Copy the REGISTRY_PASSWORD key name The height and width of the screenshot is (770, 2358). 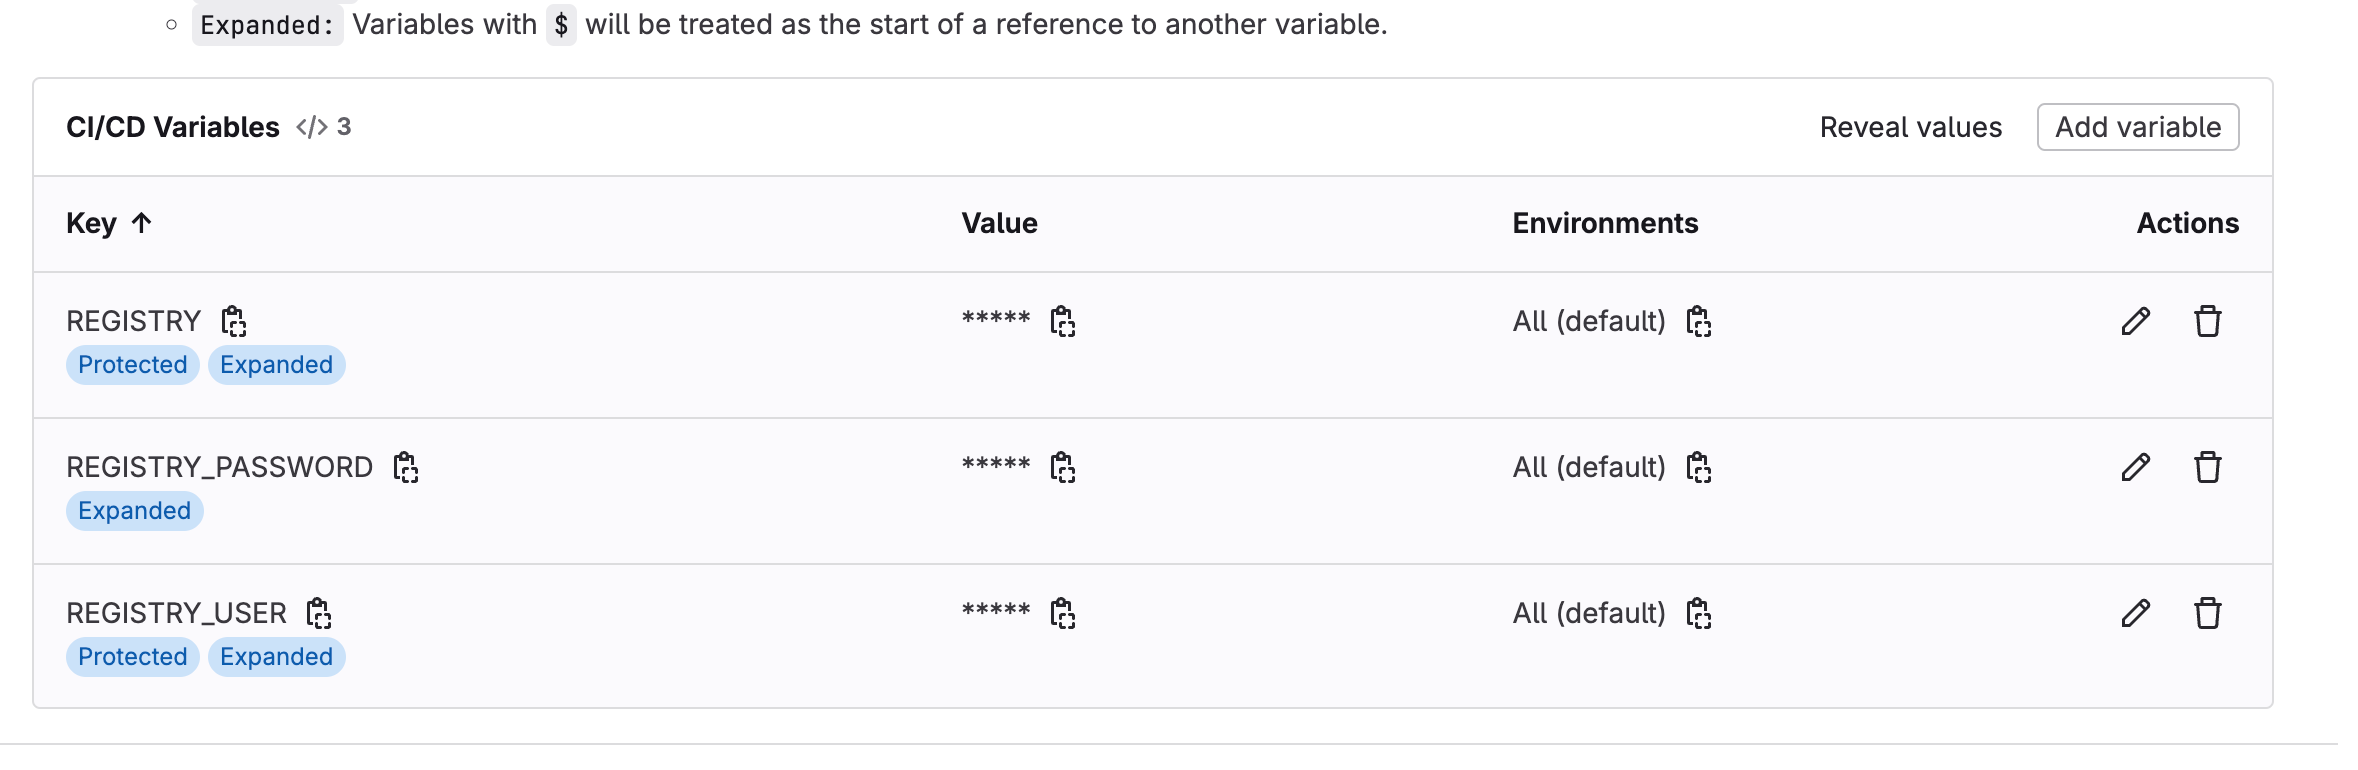click(406, 467)
